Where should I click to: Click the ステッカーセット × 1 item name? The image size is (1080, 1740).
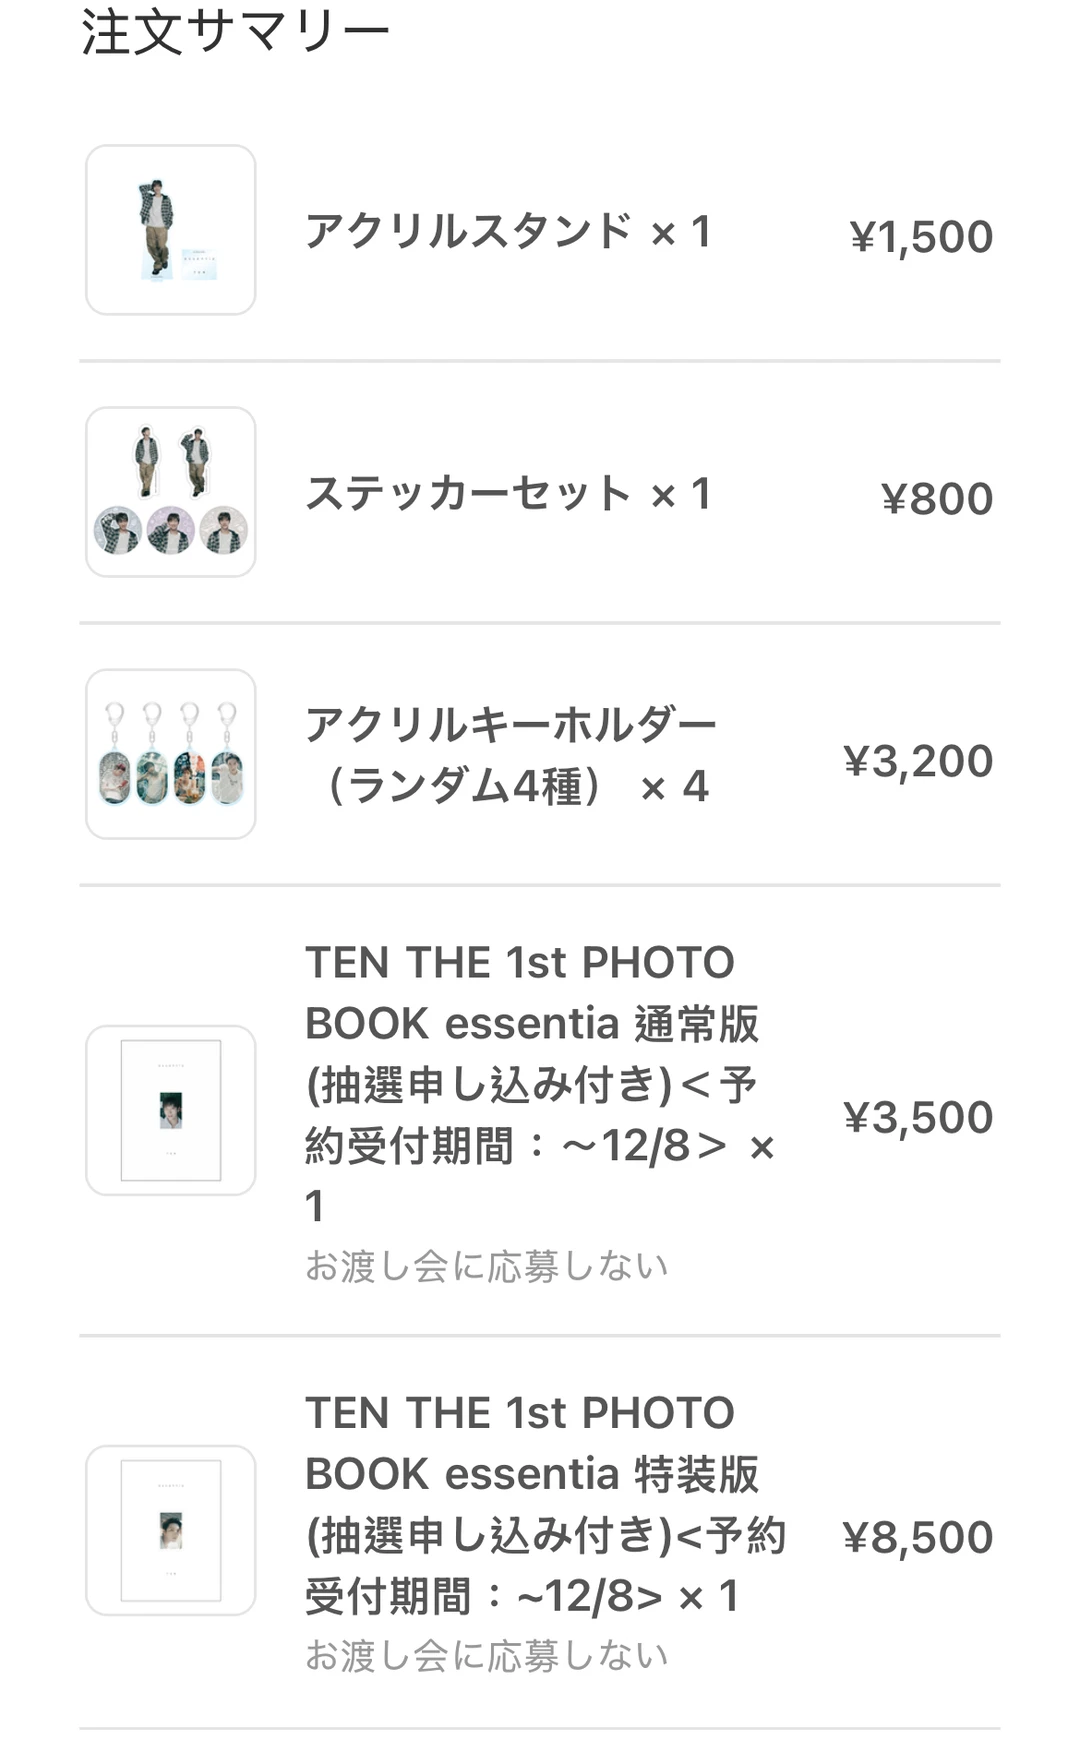coord(508,493)
